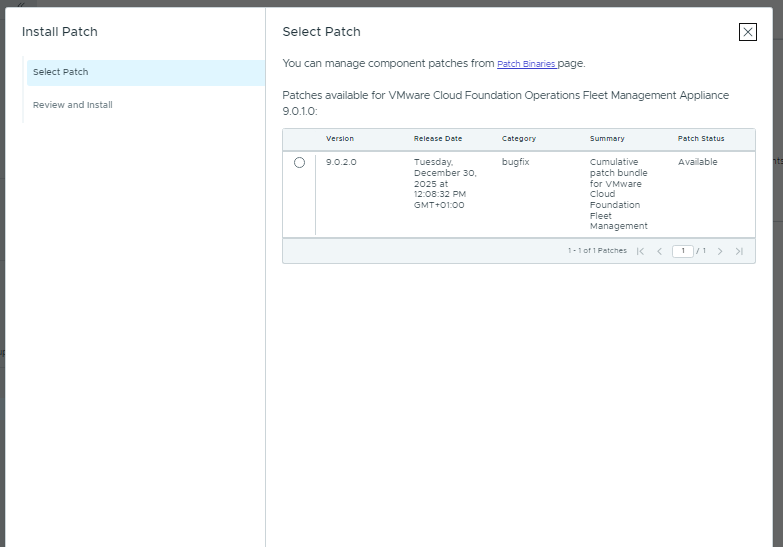Jump to first page of patches
This screenshot has width=783, height=547.
tap(640, 251)
